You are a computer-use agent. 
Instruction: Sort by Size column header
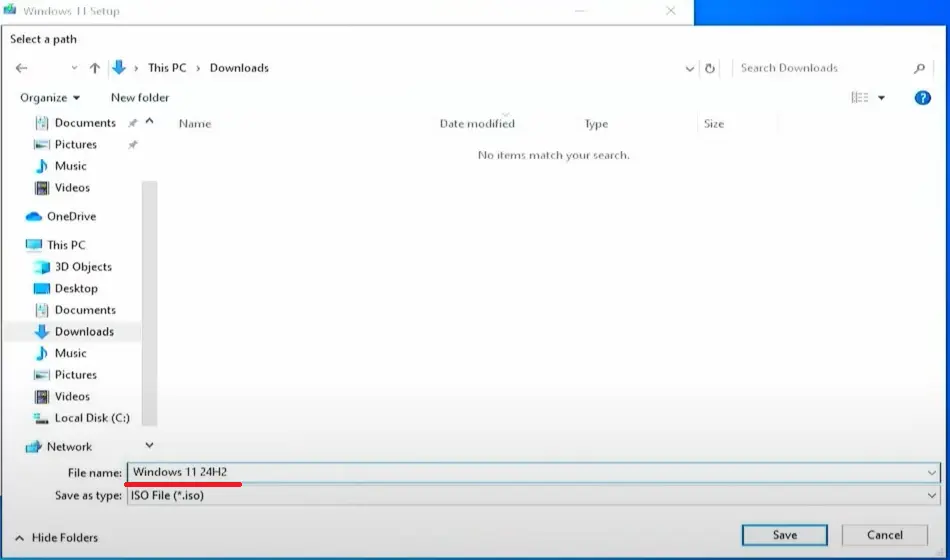713,124
